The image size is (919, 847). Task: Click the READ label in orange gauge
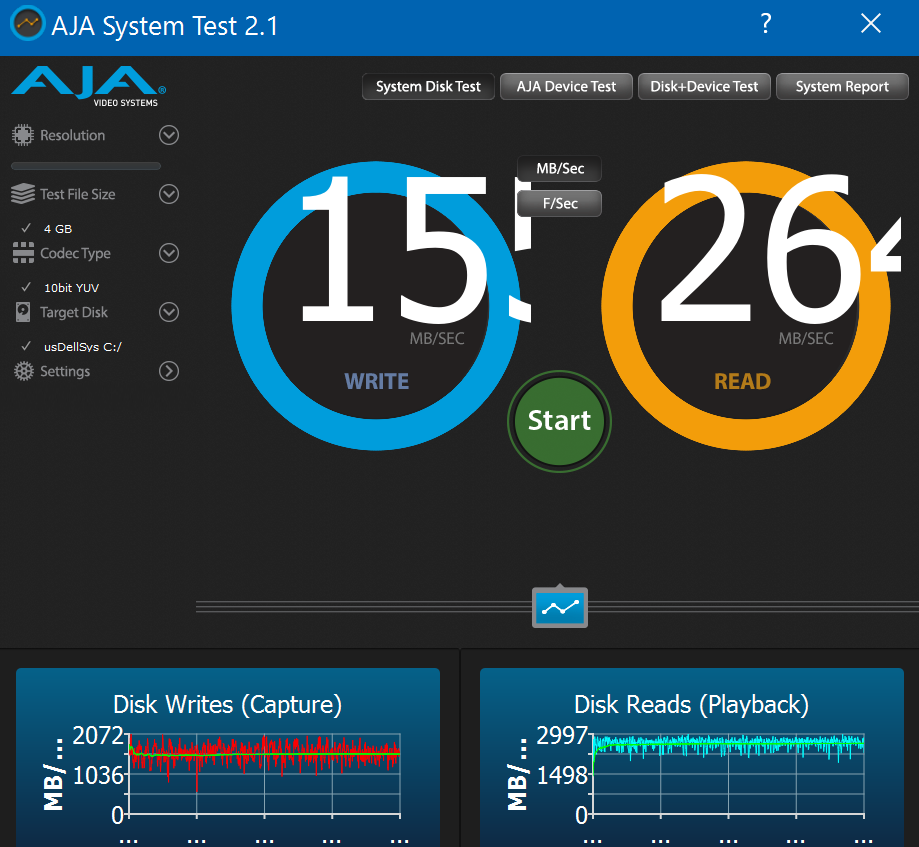pyautogui.click(x=743, y=382)
